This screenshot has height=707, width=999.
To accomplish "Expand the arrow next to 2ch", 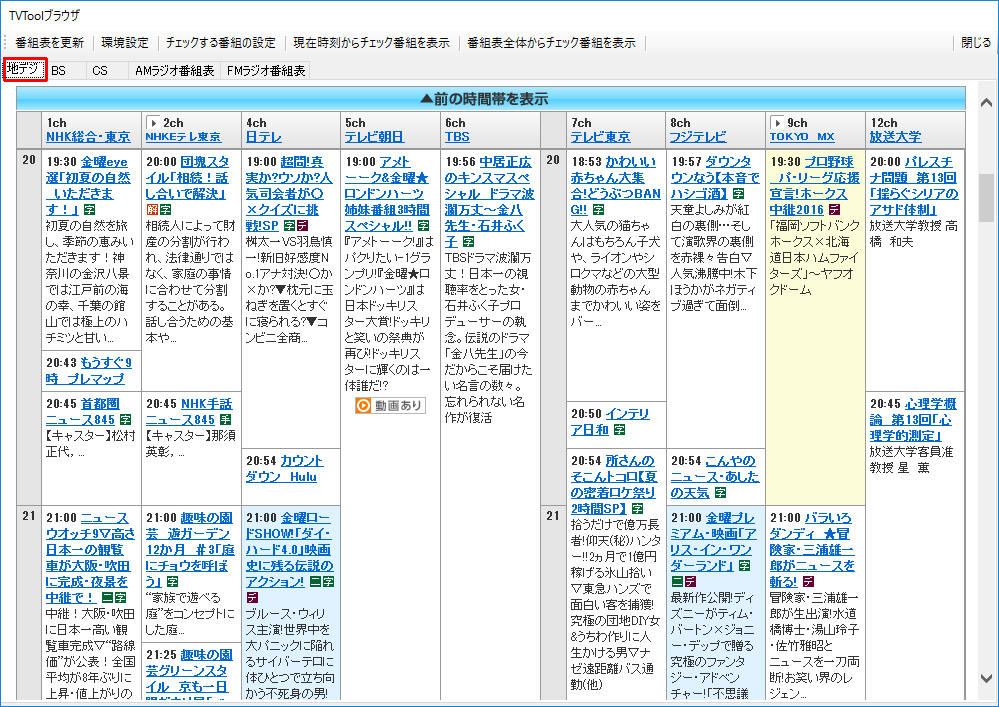I will tap(153, 122).
